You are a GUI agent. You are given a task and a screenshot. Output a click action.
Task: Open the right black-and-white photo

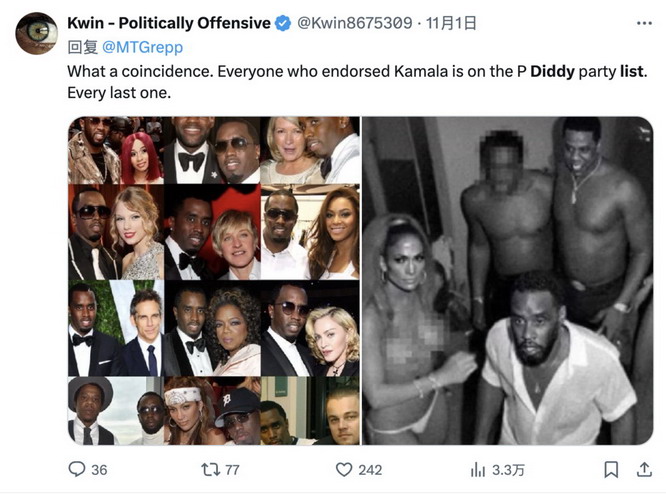click(x=507, y=281)
